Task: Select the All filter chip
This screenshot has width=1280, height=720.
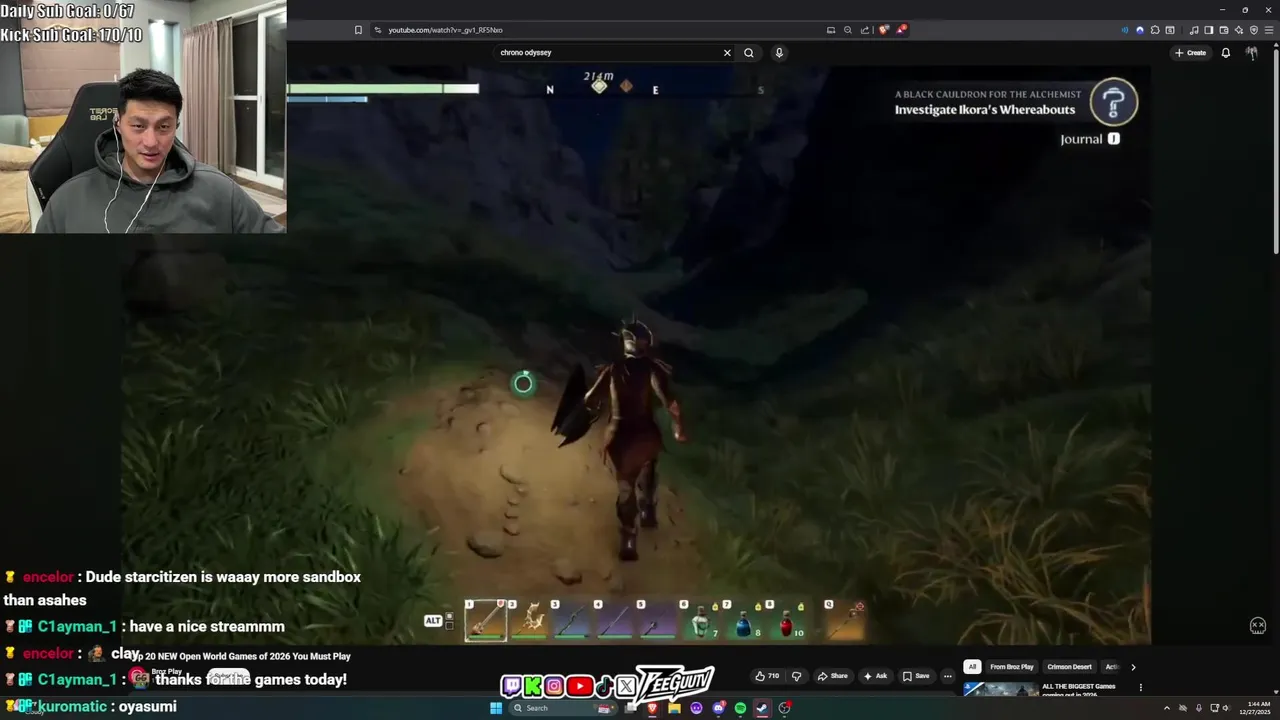Action: click(971, 667)
